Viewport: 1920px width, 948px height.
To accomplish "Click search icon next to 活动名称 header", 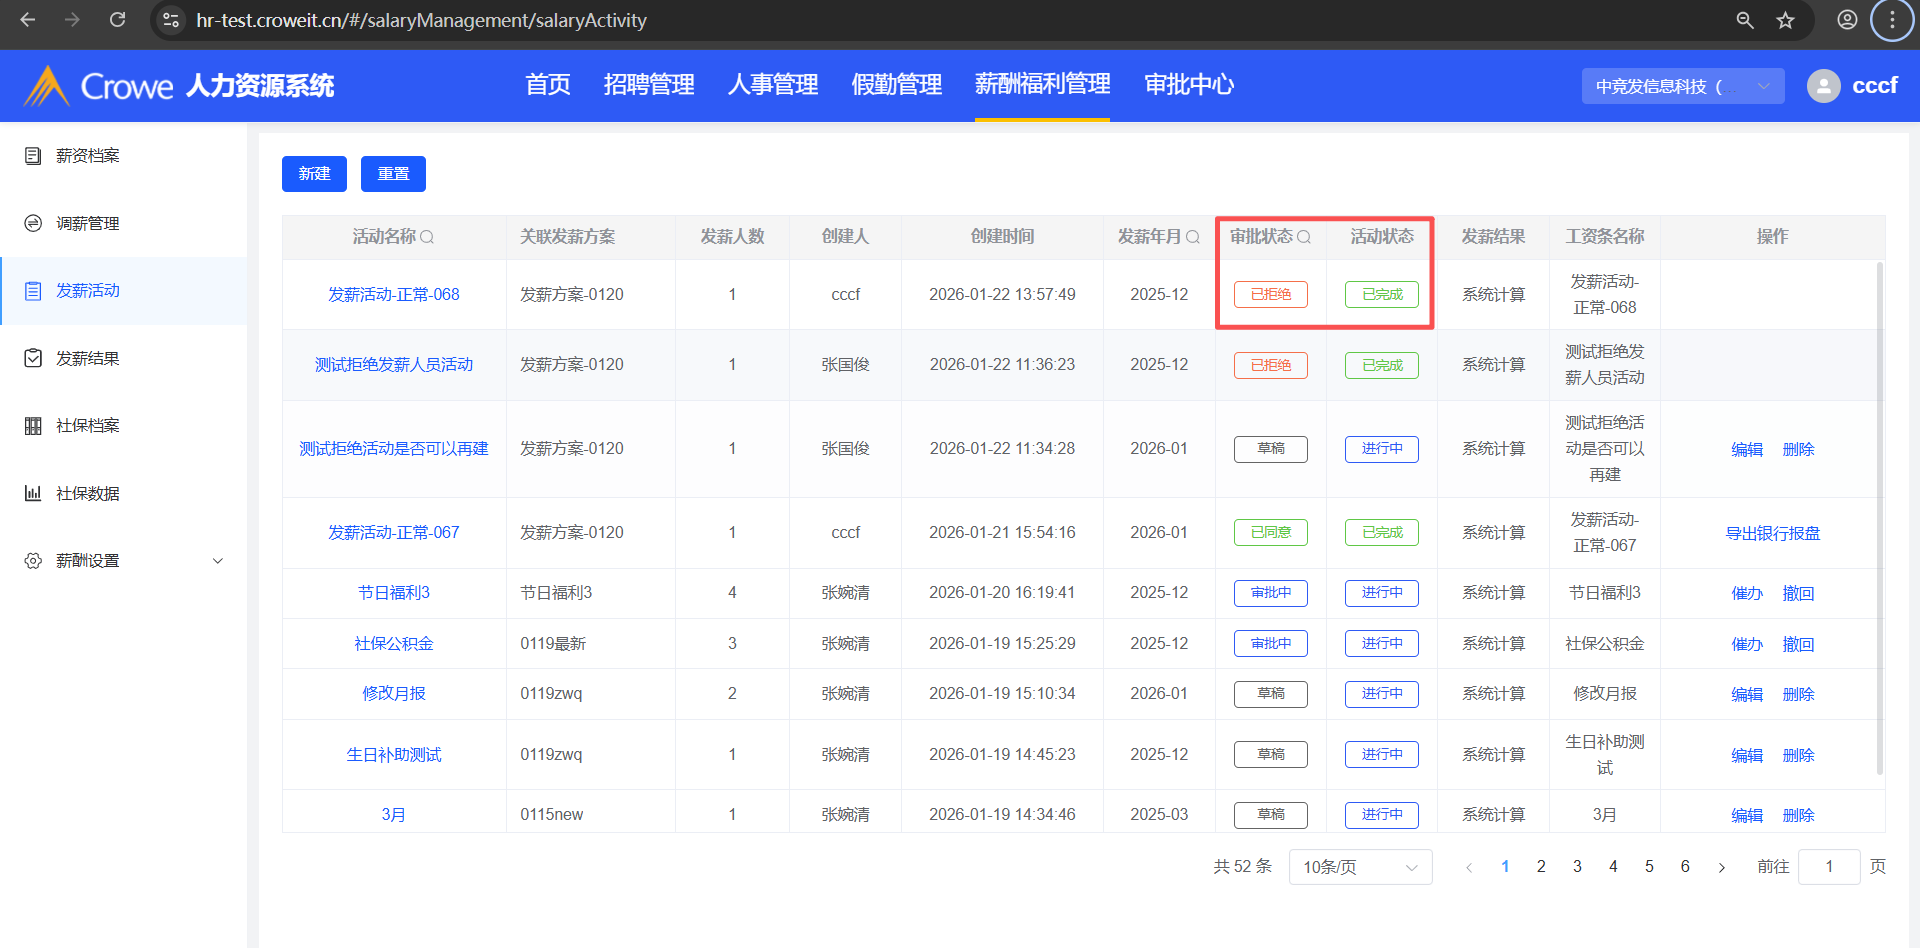I will 427,237.
